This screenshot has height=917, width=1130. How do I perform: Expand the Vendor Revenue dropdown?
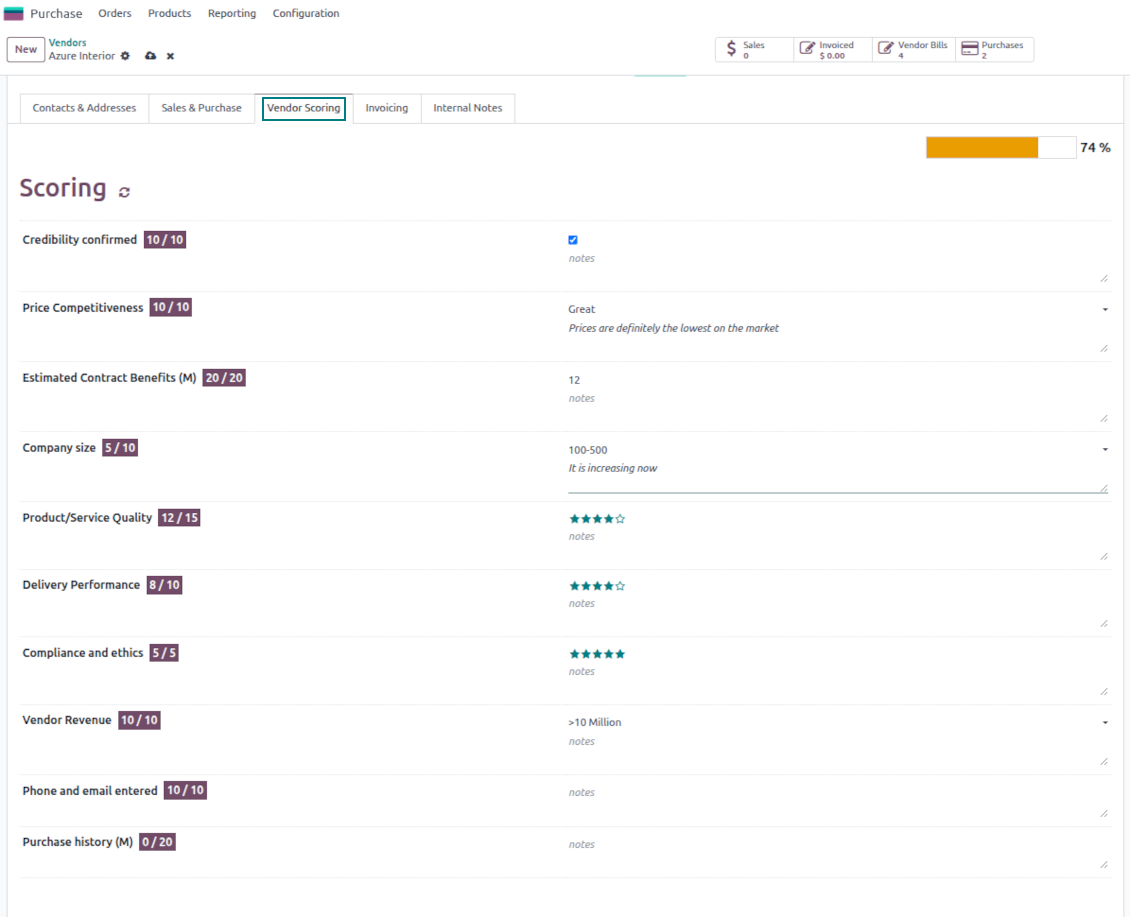1105,722
